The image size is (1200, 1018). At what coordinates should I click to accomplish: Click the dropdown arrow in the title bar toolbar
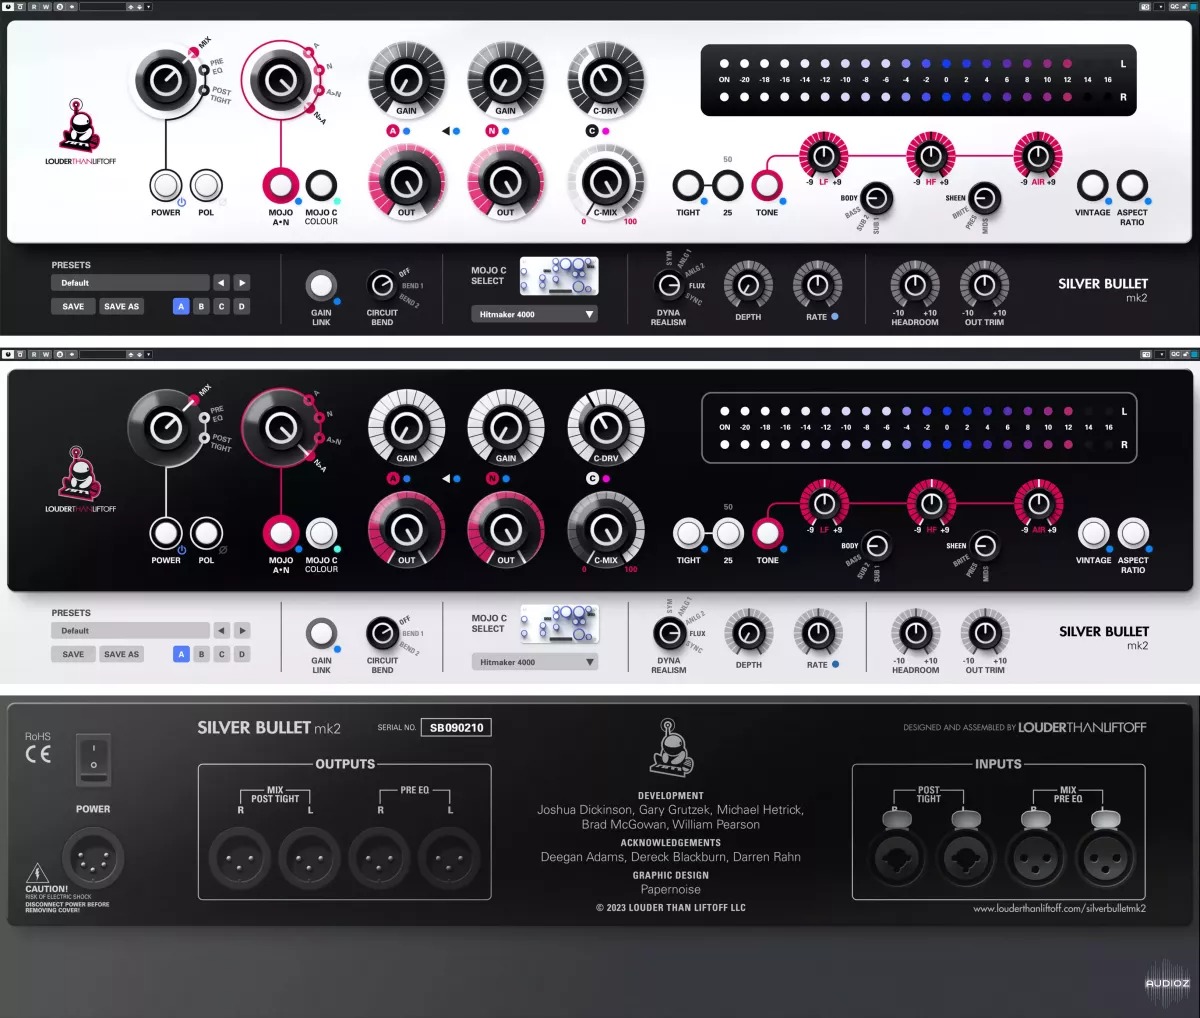(148, 7)
